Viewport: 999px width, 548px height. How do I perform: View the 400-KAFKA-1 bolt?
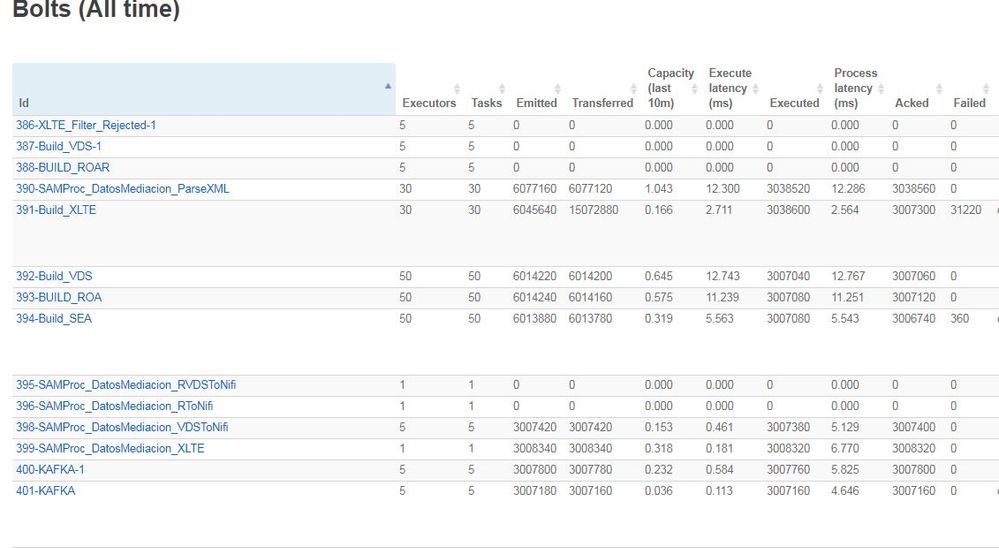[50, 469]
